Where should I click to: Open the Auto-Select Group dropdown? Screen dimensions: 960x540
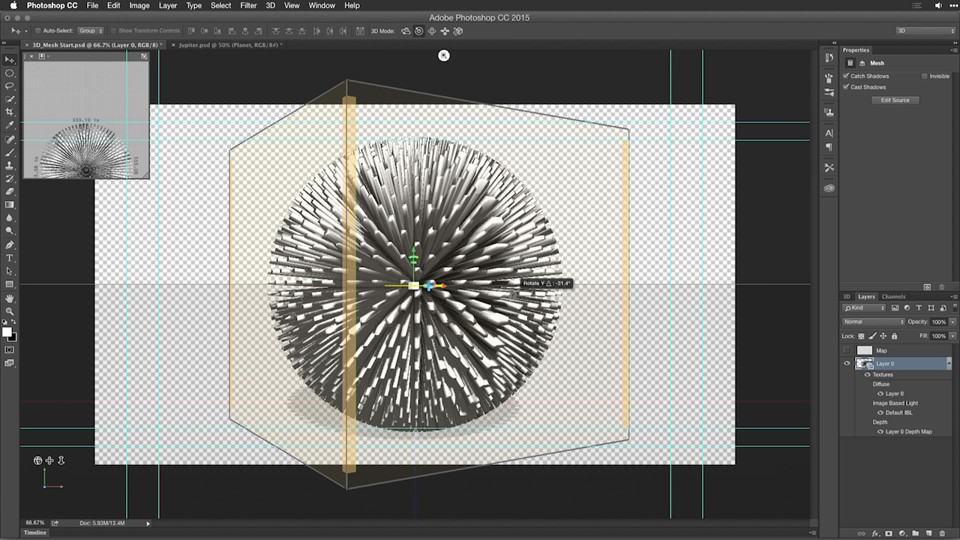[x=91, y=31]
